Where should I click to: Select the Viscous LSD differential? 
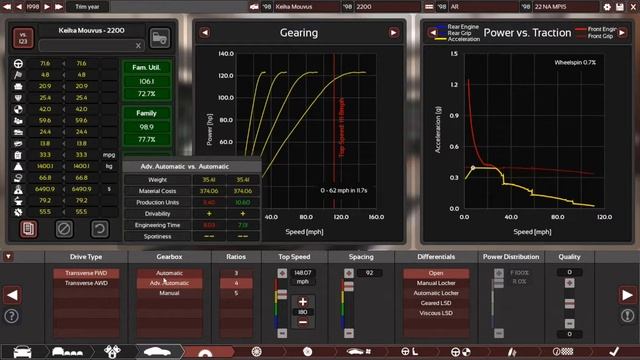[436, 313]
